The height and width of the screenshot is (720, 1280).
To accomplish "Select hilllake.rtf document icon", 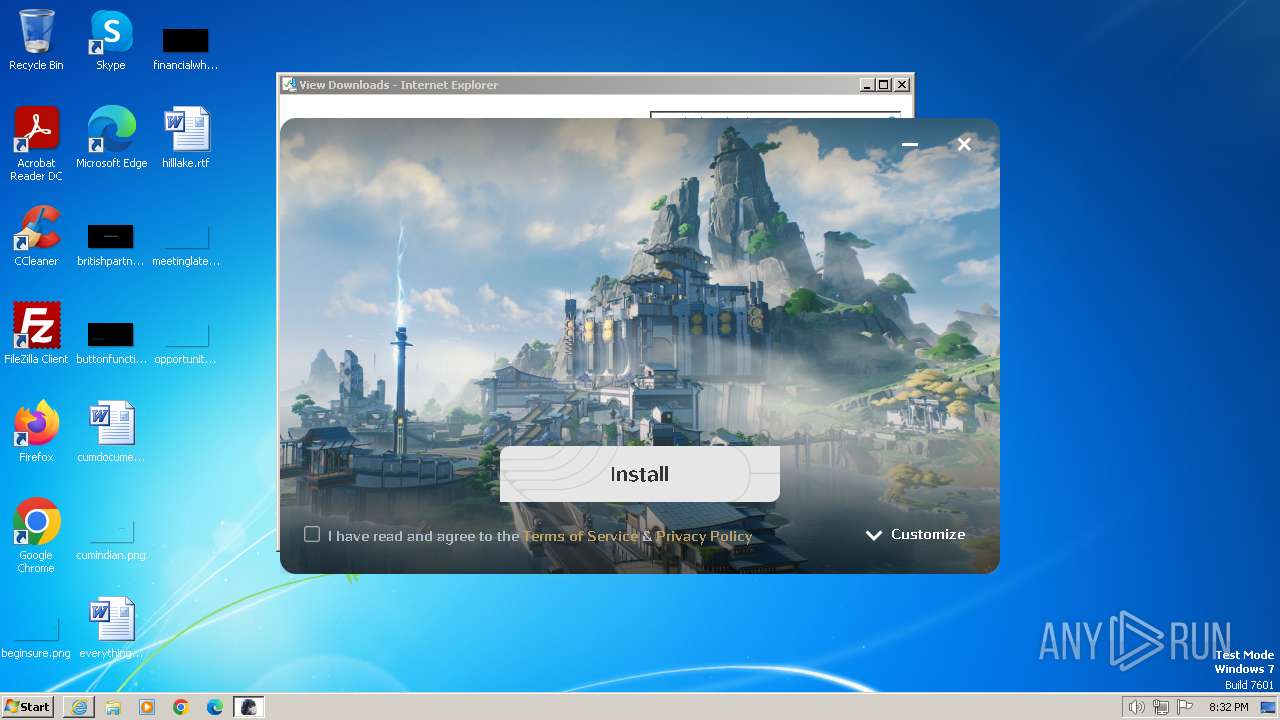I will pyautogui.click(x=186, y=138).
